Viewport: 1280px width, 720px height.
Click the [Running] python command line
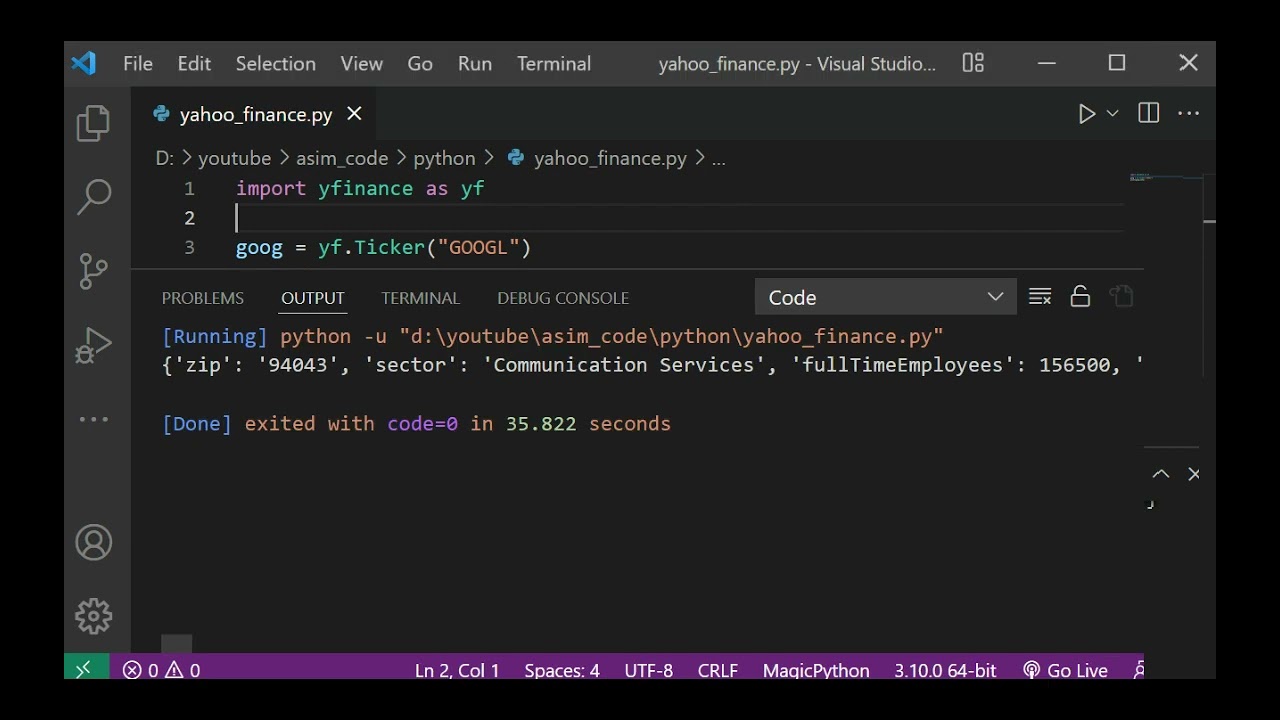553,336
